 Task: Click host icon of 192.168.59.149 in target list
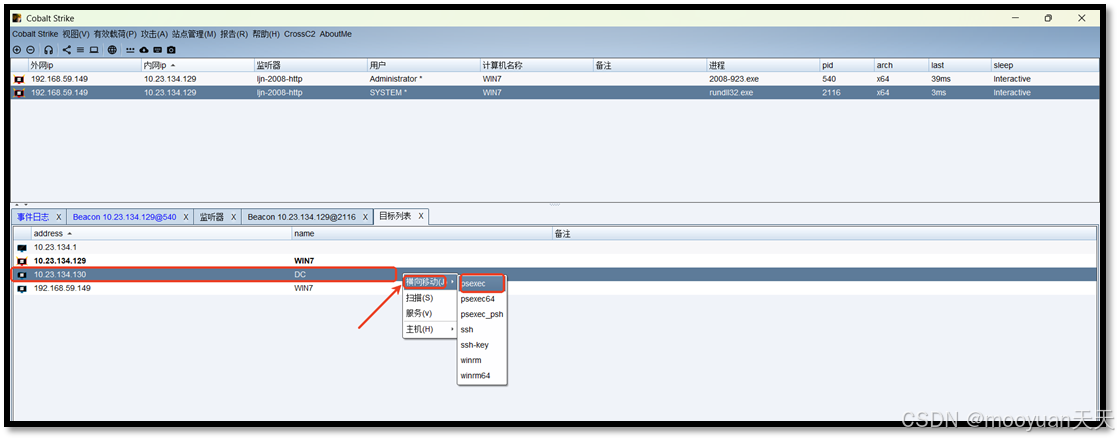(22, 289)
